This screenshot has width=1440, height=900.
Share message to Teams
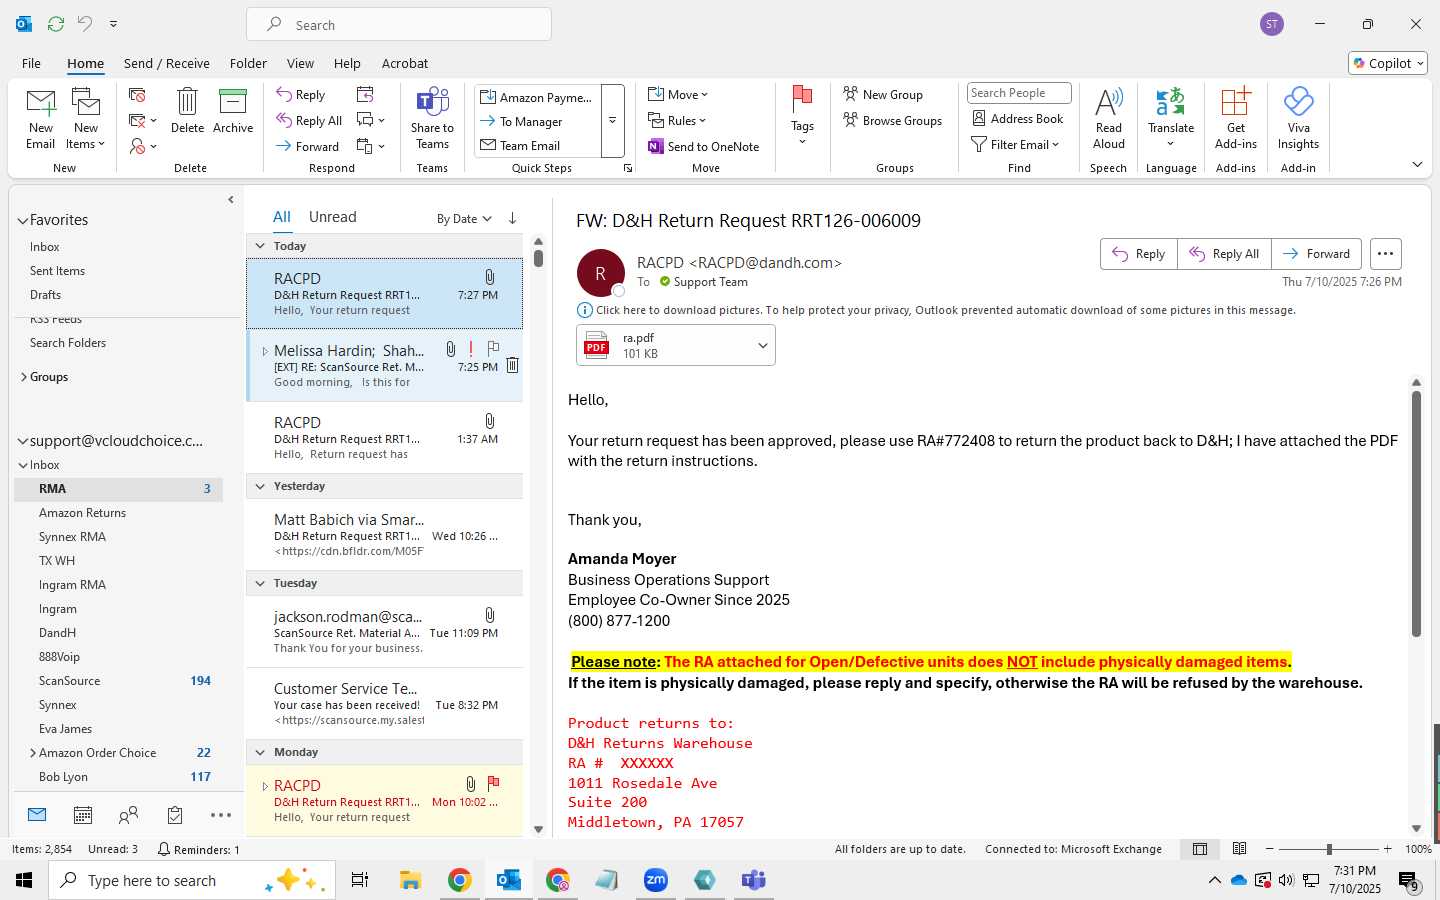pos(432,118)
